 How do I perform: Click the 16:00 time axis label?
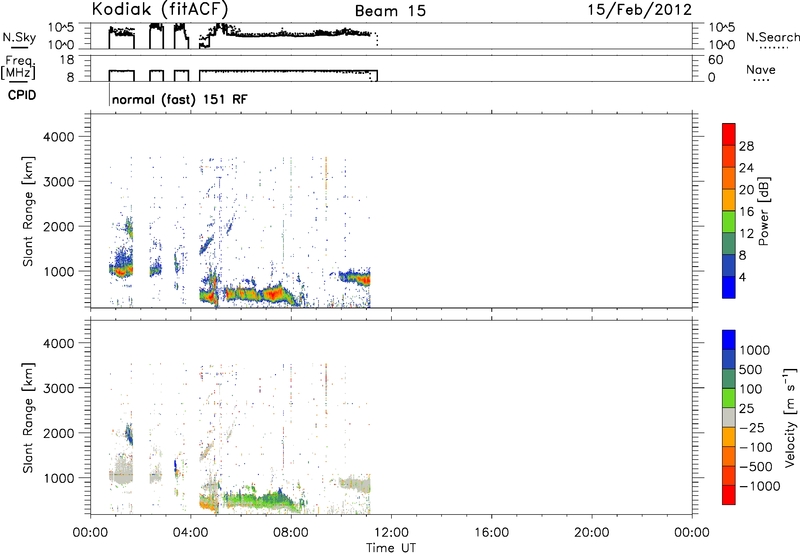(491, 533)
